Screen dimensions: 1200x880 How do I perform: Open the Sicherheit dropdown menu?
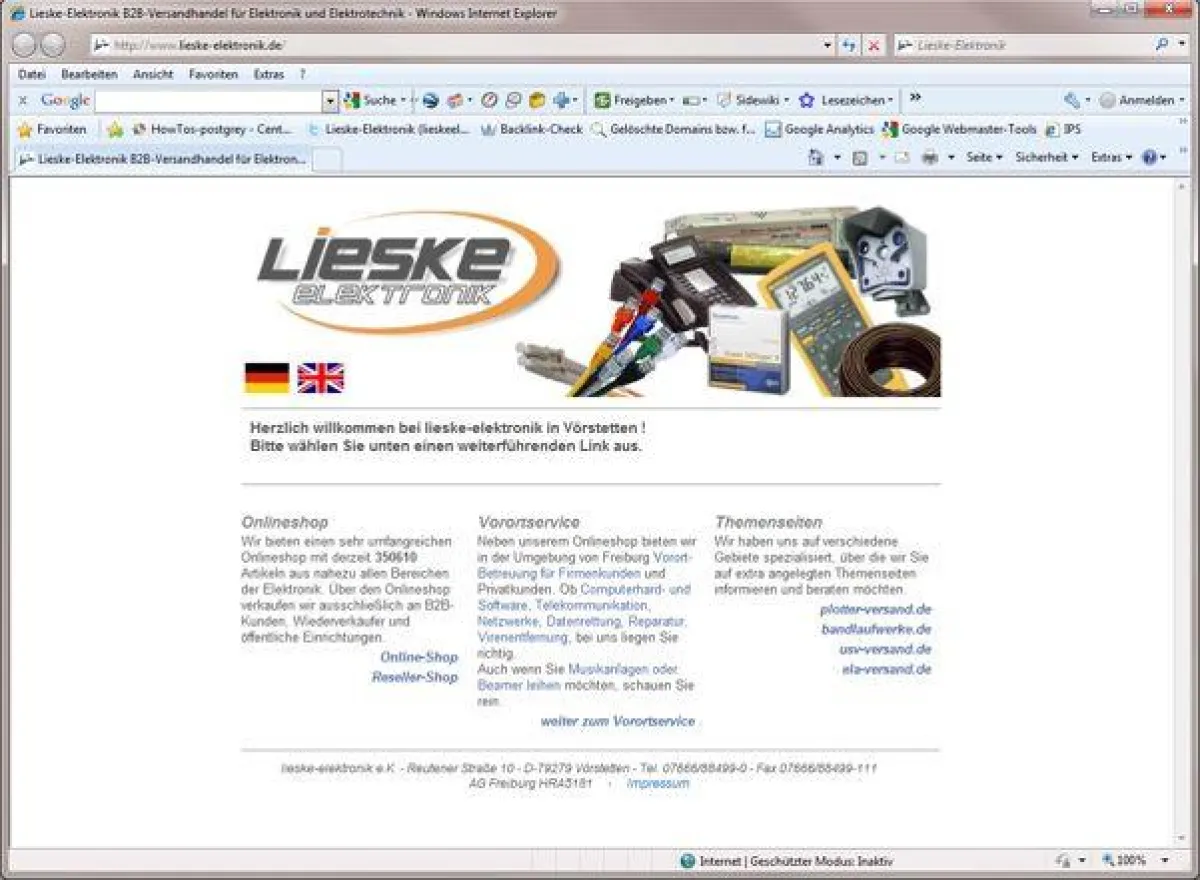click(x=1043, y=158)
